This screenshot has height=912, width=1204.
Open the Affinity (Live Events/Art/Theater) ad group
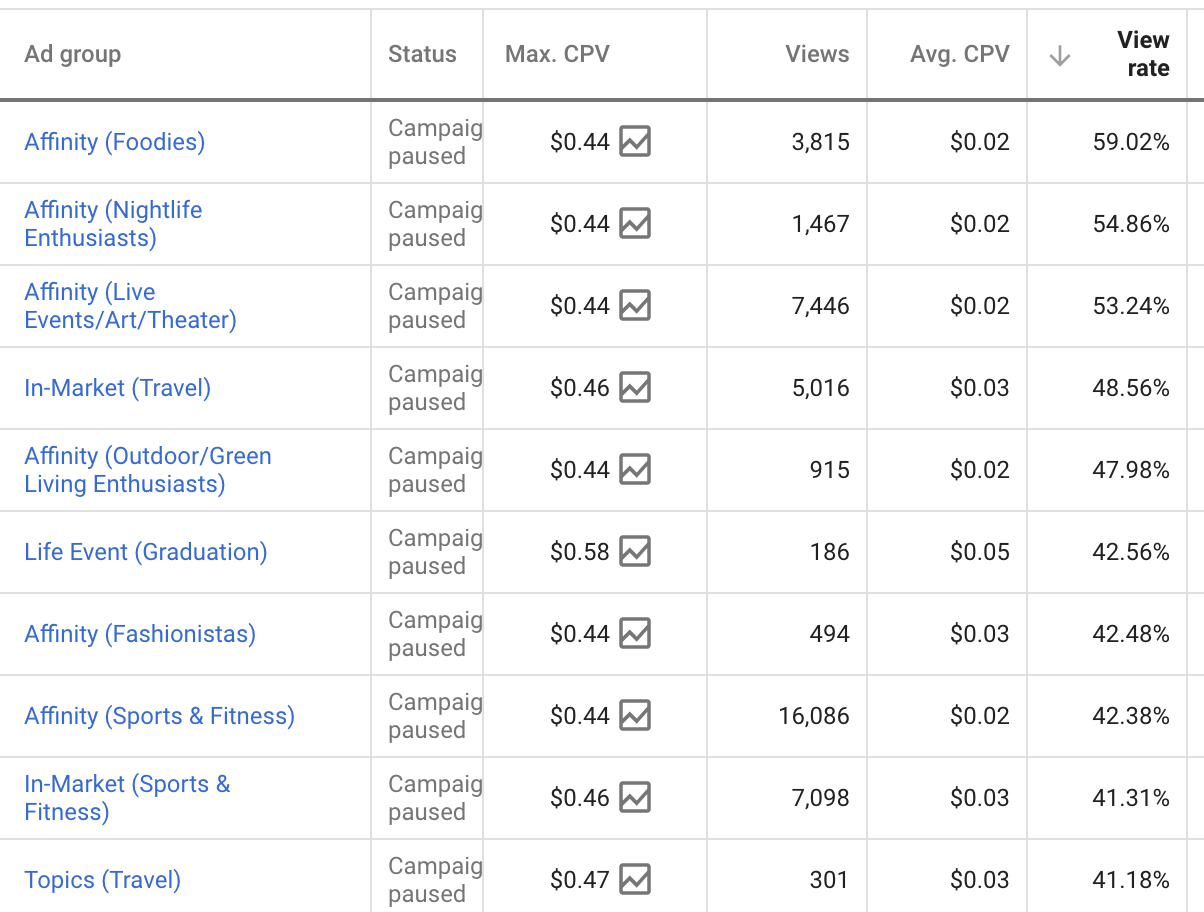(130, 306)
